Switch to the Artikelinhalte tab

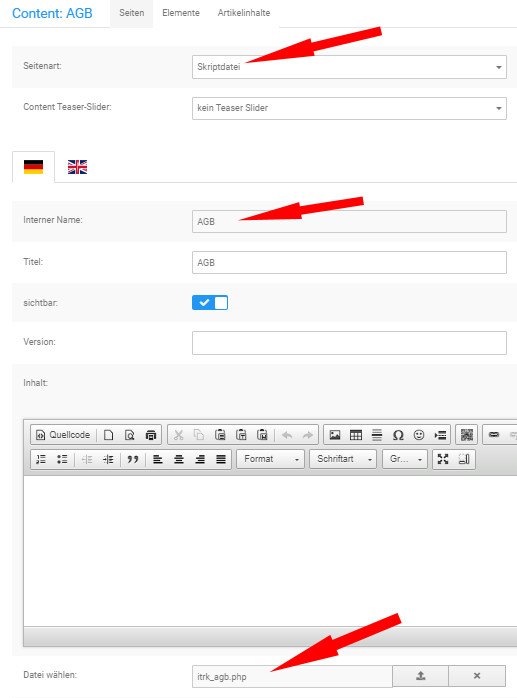(x=244, y=13)
